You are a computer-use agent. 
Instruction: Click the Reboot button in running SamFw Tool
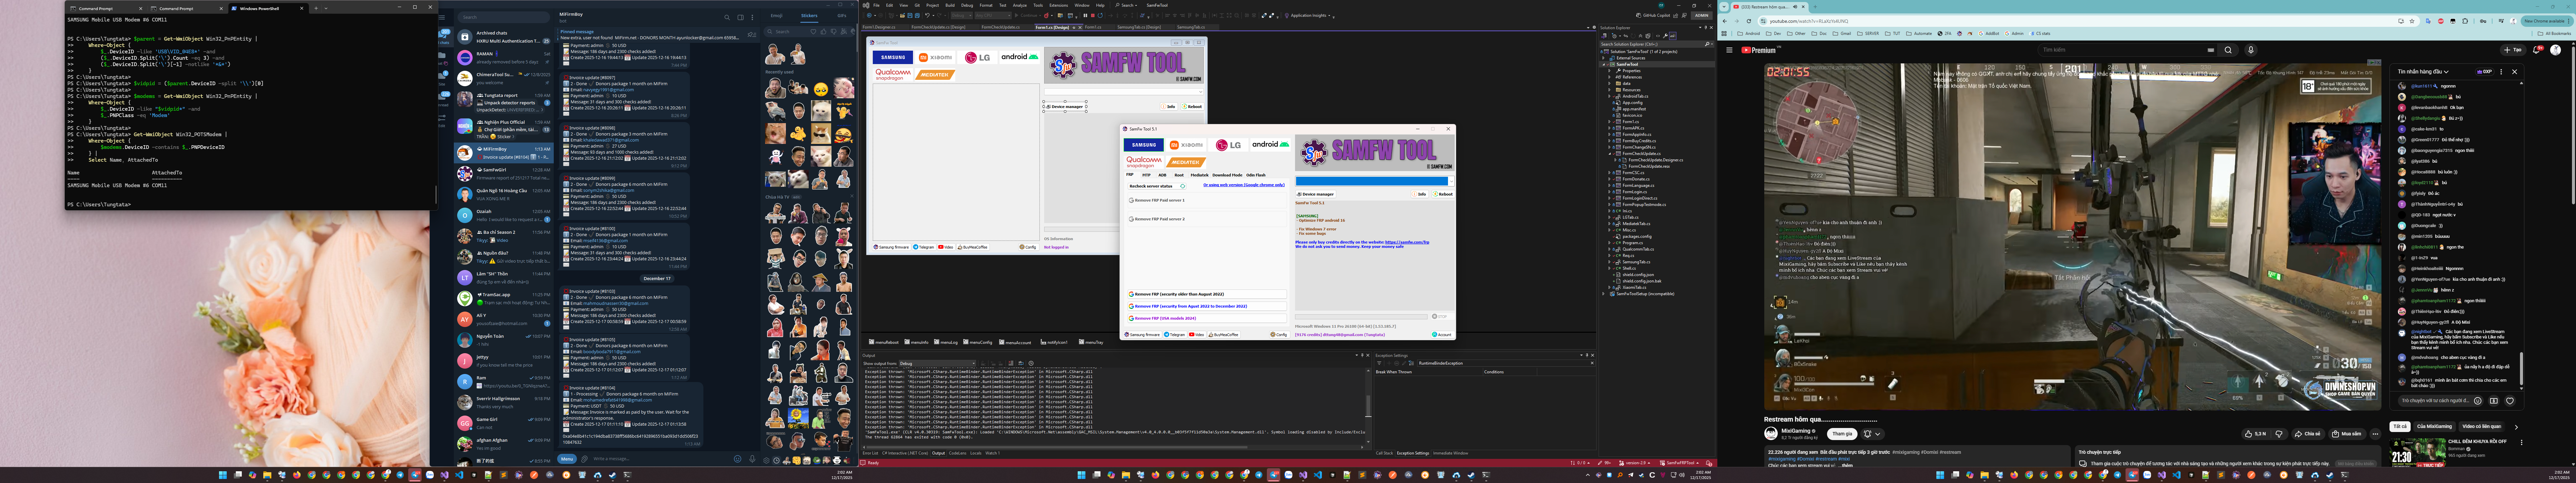pyautogui.click(x=1444, y=194)
